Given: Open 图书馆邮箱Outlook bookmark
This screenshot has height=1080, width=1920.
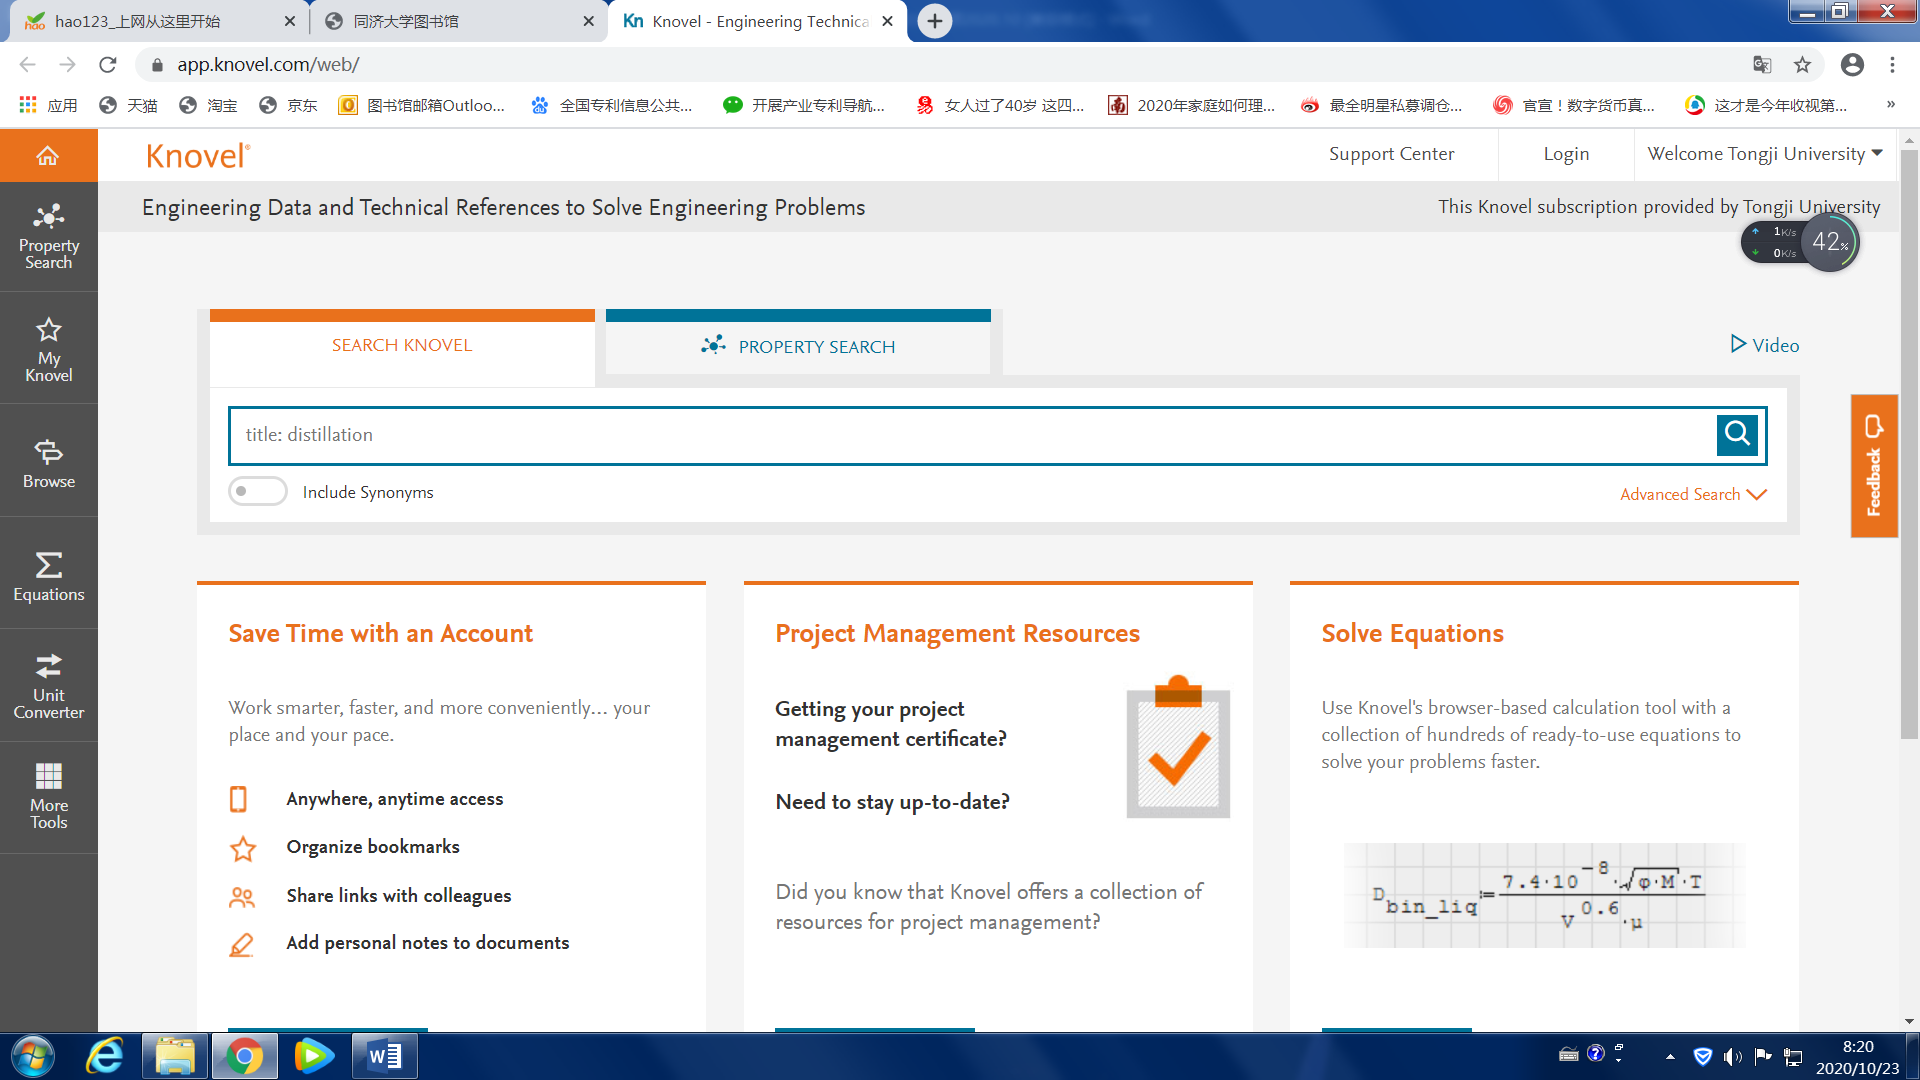Looking at the screenshot, I should (422, 105).
